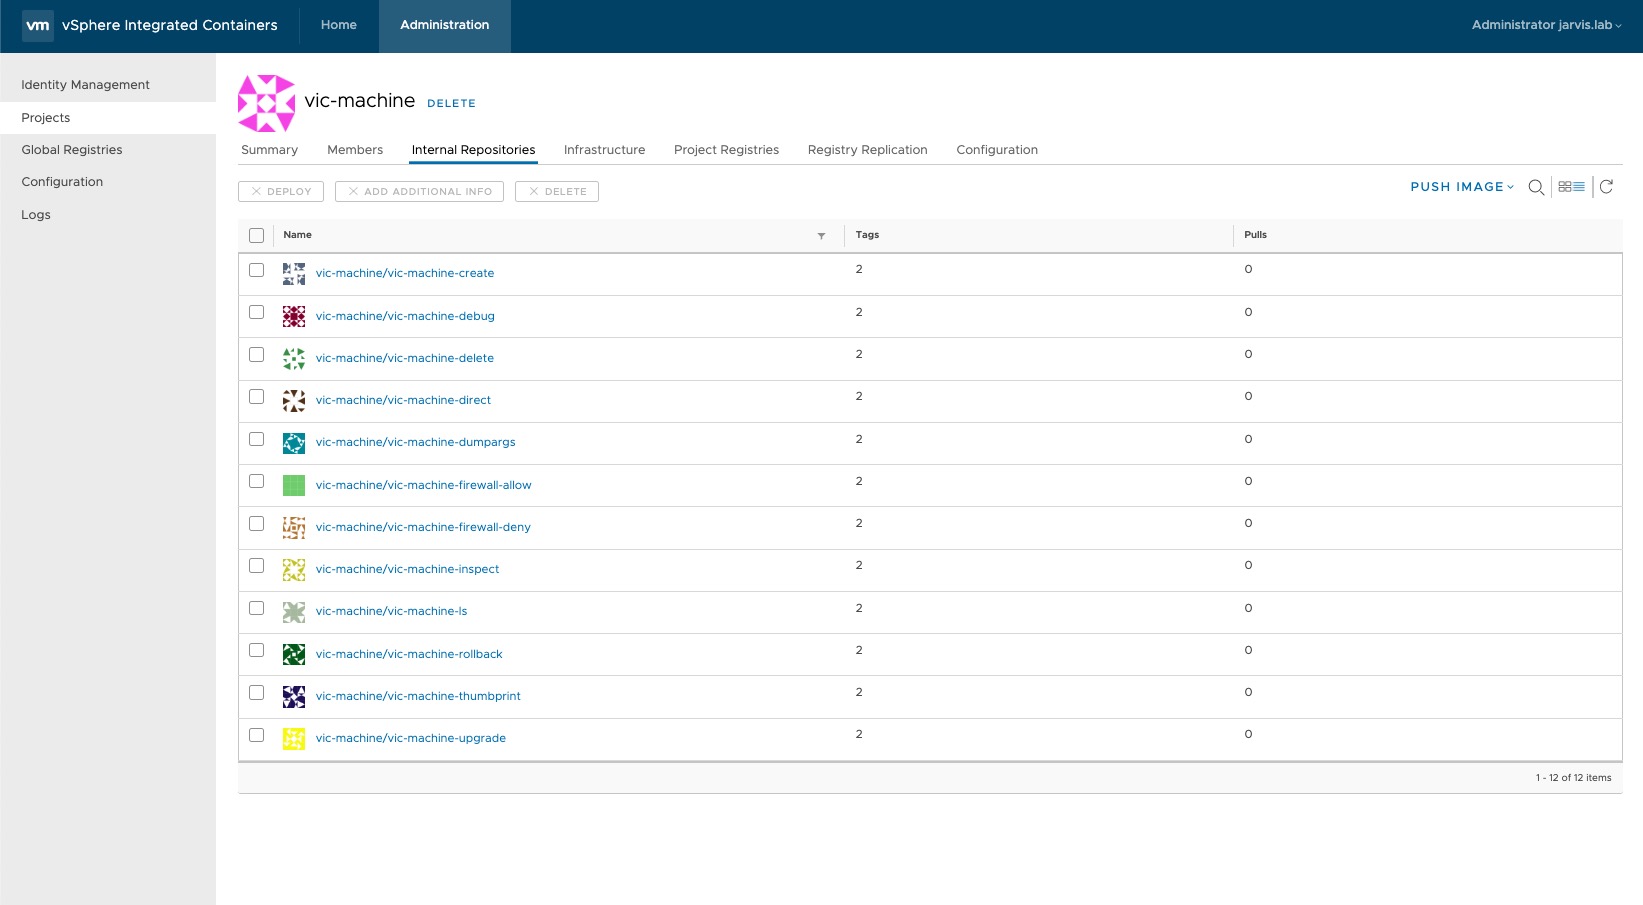1643x905 pixels.
Task: Check the vic-machine-direct row checkbox
Action: (x=256, y=397)
